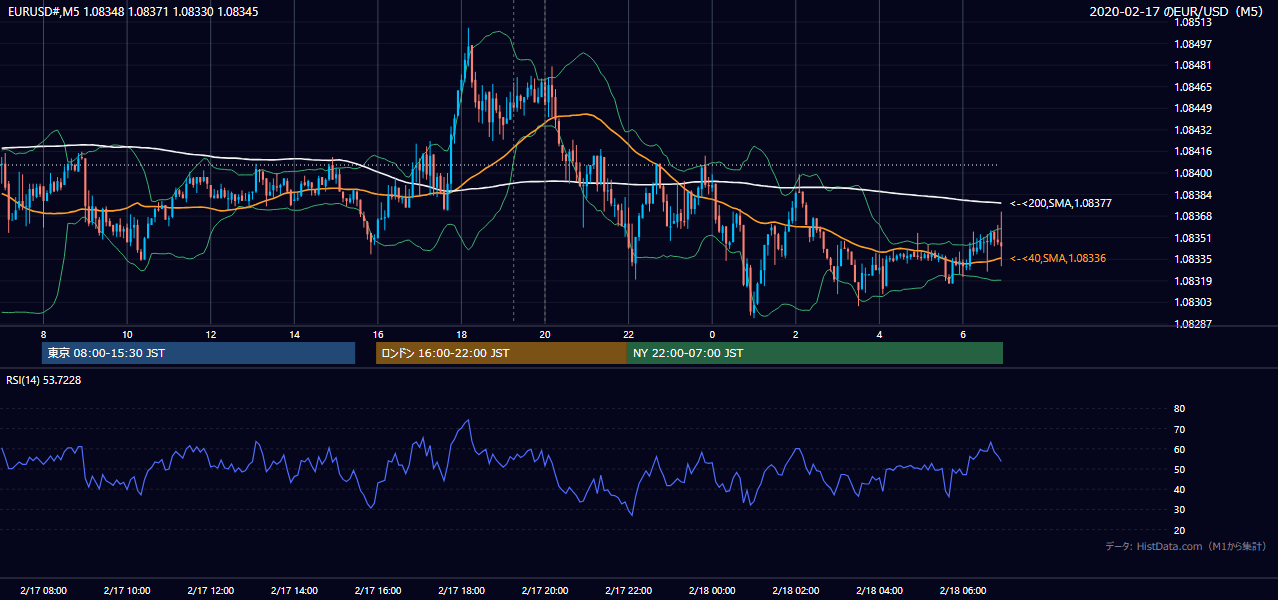This screenshot has width=1278, height=600.
Task: Click hour tick 14 under the price chart
Action: tap(294, 334)
